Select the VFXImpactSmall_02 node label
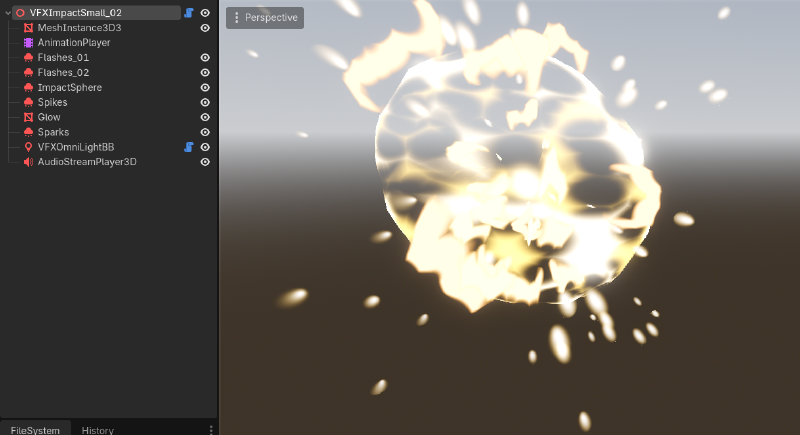This screenshot has width=800, height=435. [x=76, y=13]
